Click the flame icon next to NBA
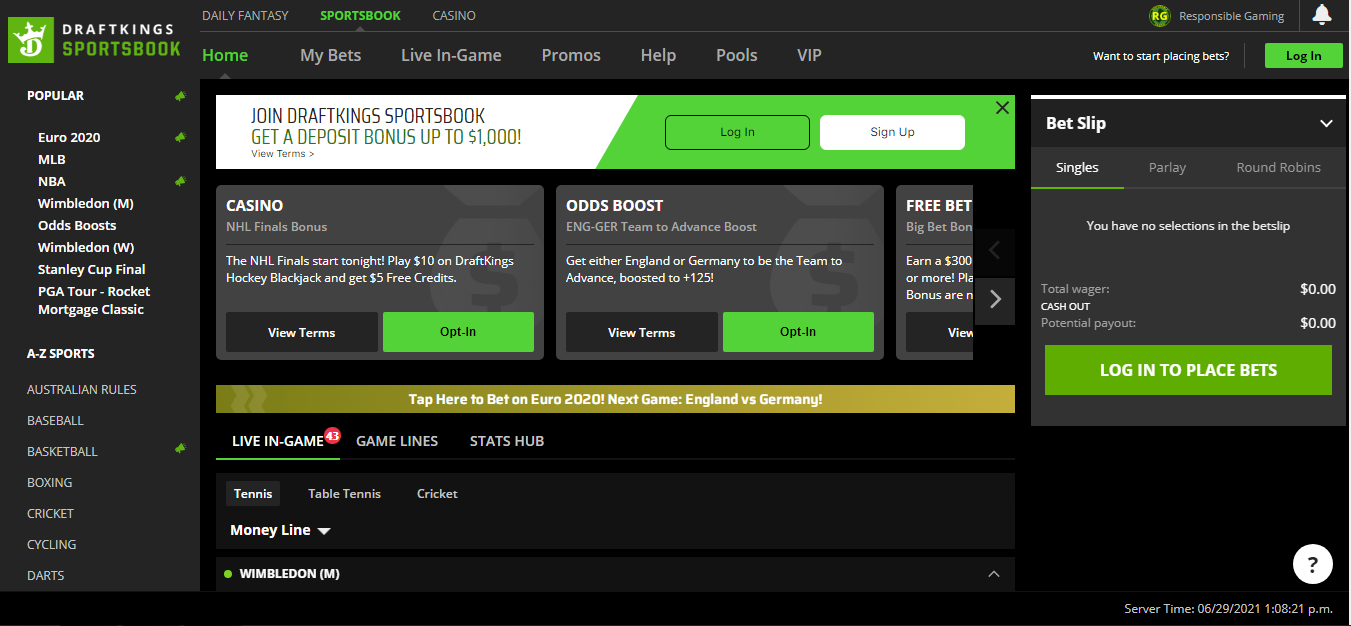 tap(180, 181)
